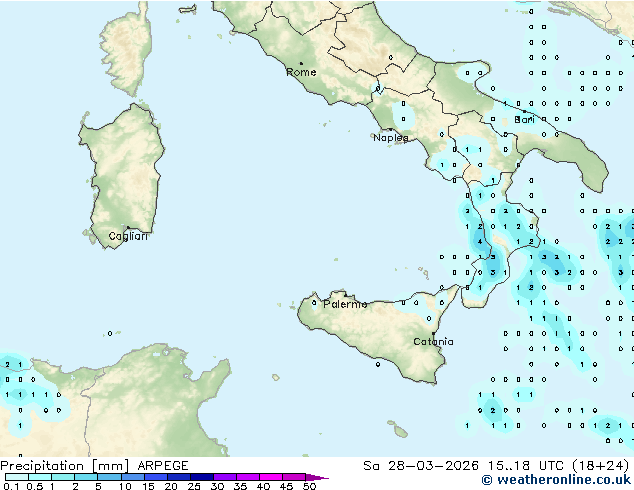Click the purple 50 mm end arrow of the legend
Screen dimensions: 634x490
pos(317,477)
